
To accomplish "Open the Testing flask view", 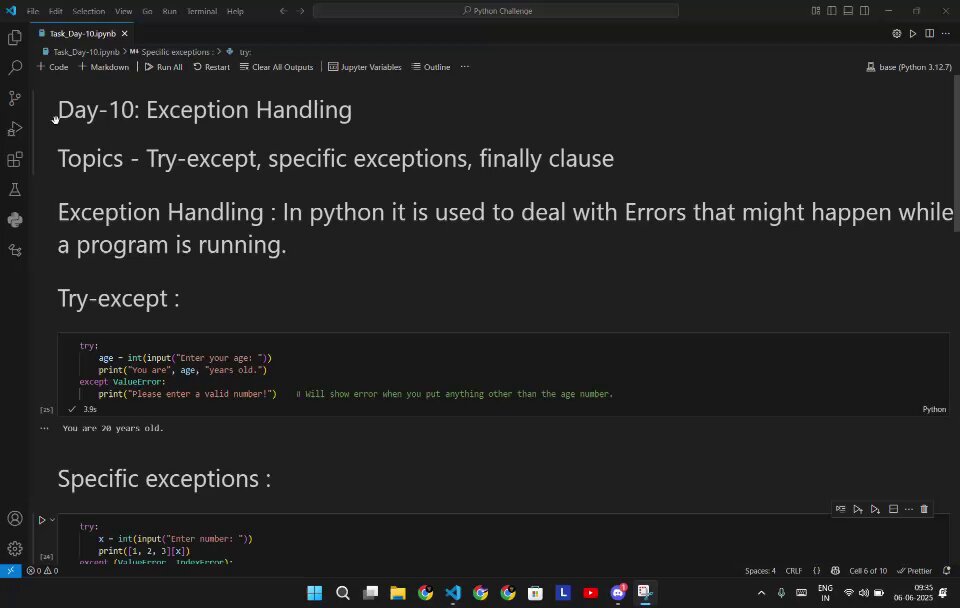I will [x=15, y=190].
